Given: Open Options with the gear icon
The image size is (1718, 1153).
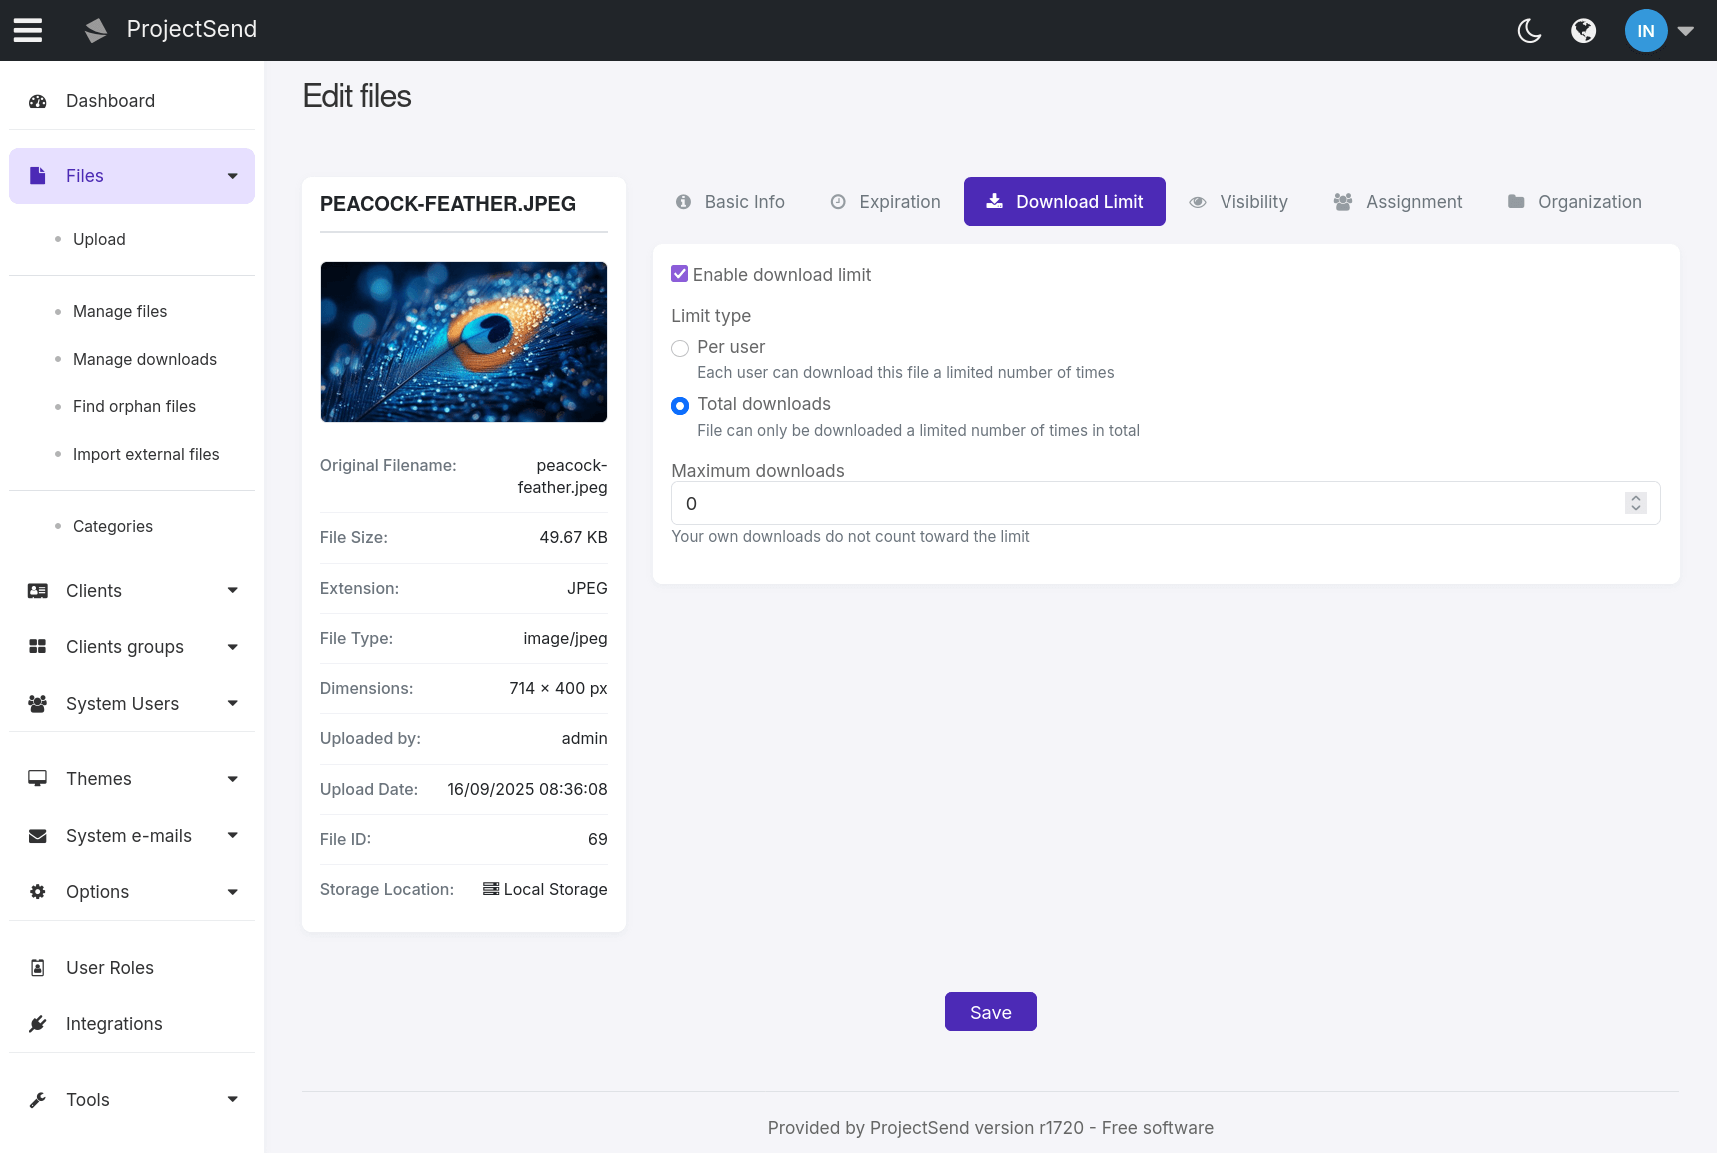Looking at the screenshot, I should click(37, 891).
